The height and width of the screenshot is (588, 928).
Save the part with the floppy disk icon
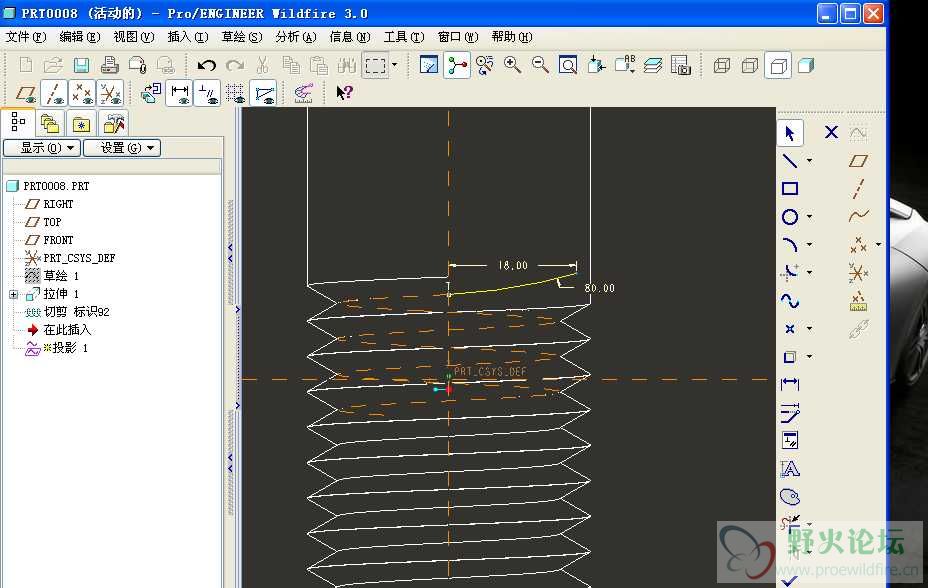(x=81, y=65)
